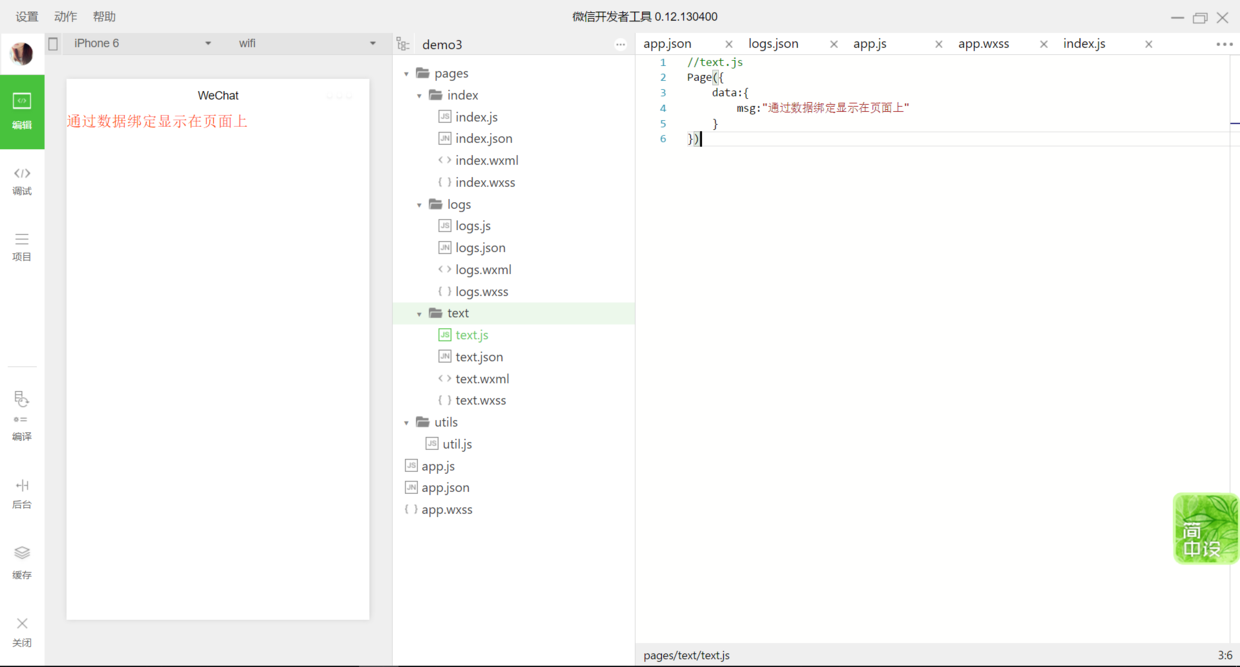Open root app.js in the file tree
The image size is (1240, 667).
[438, 466]
